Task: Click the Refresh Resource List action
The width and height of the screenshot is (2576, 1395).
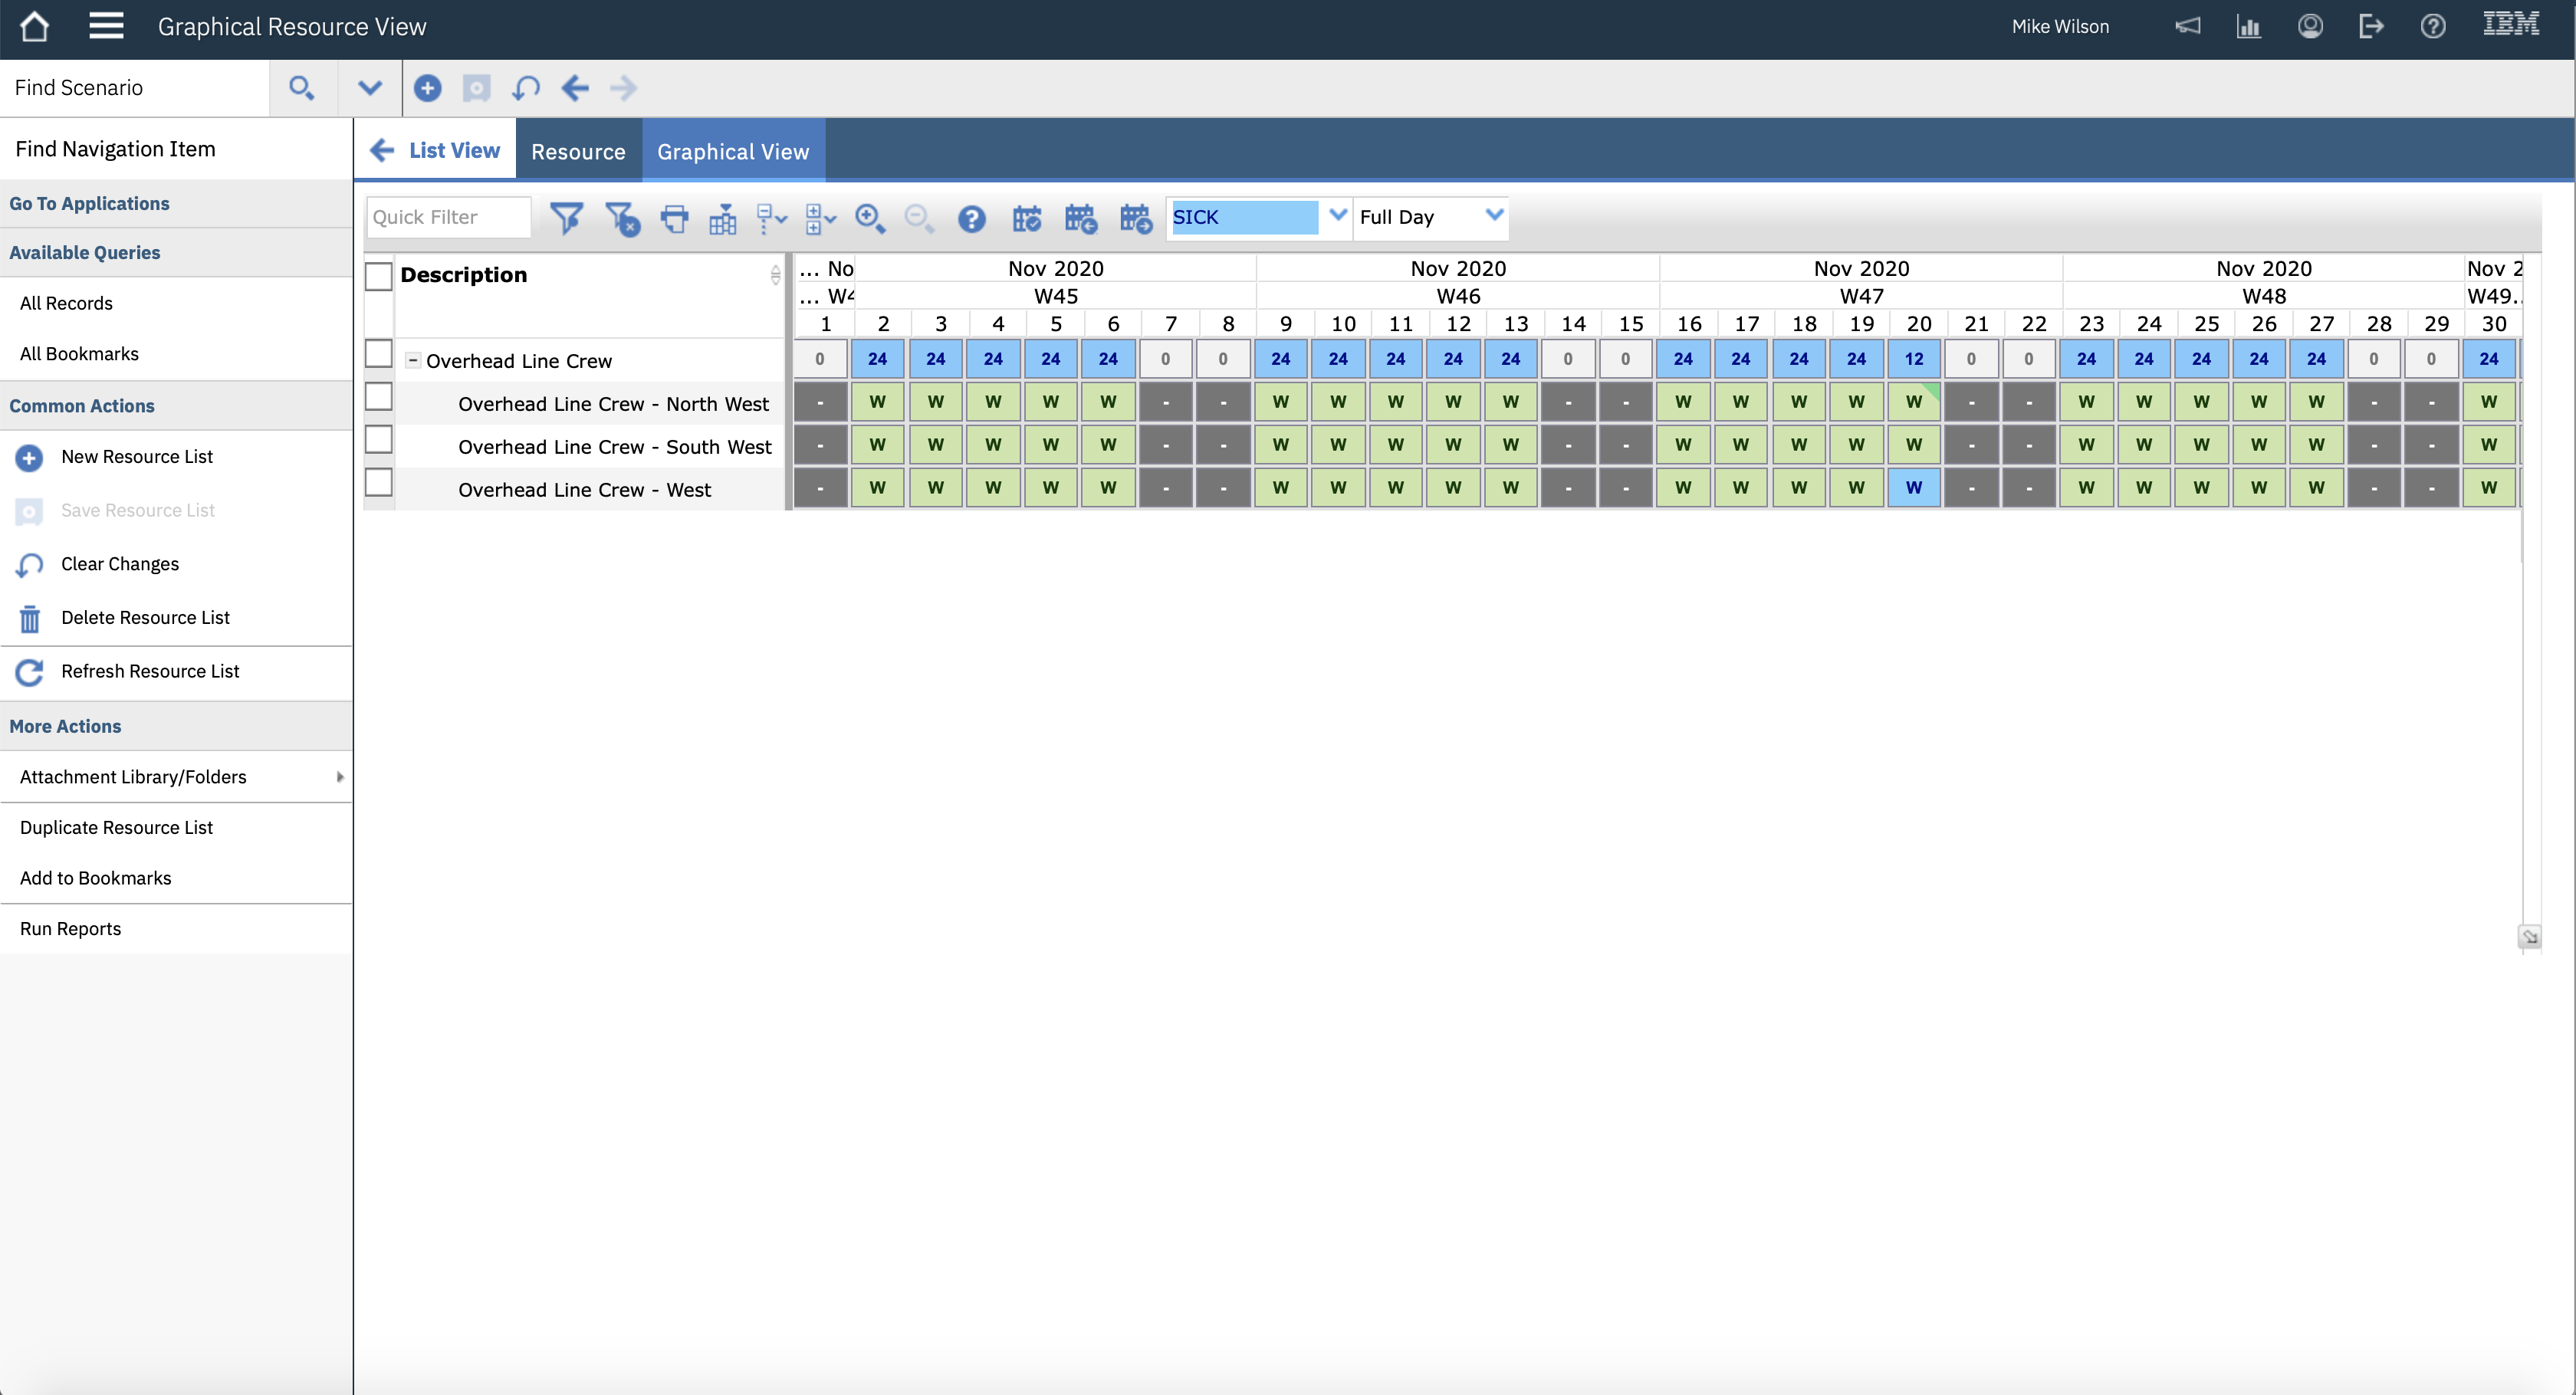Action: pos(150,671)
